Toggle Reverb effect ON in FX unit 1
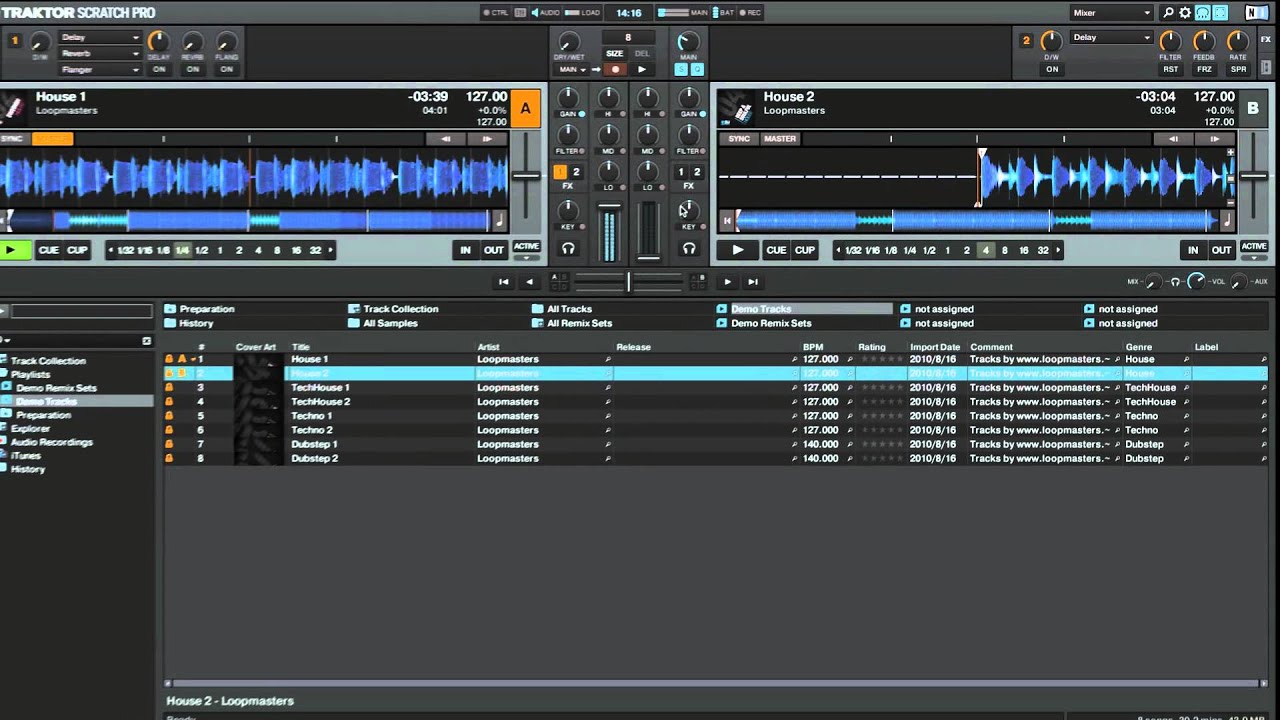Screen dimensions: 1280x720 (x=193, y=69)
